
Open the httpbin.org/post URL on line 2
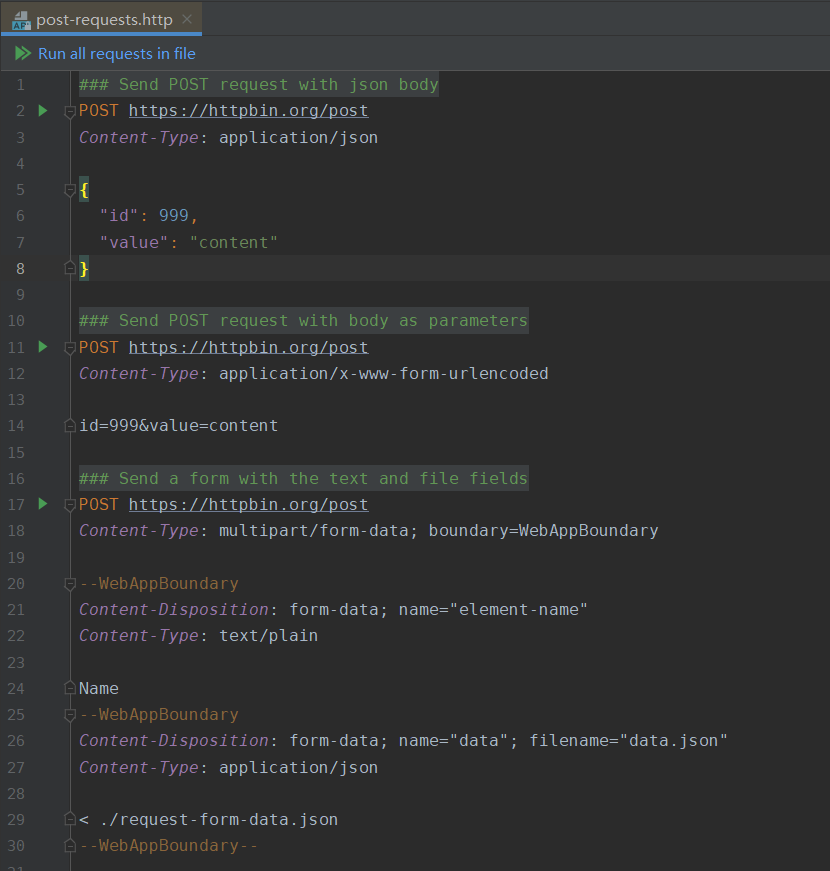248,111
